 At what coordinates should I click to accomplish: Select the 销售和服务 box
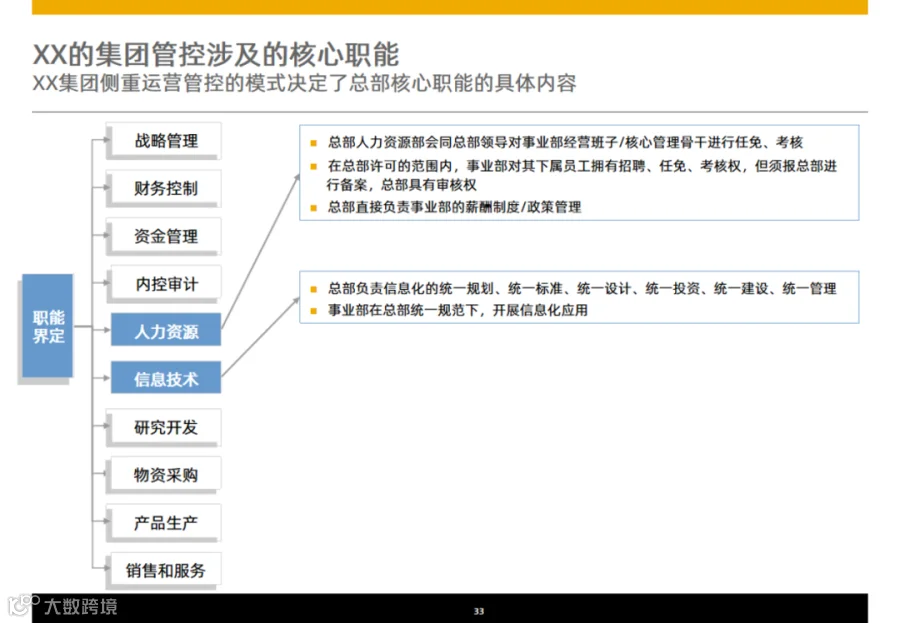coord(165,570)
